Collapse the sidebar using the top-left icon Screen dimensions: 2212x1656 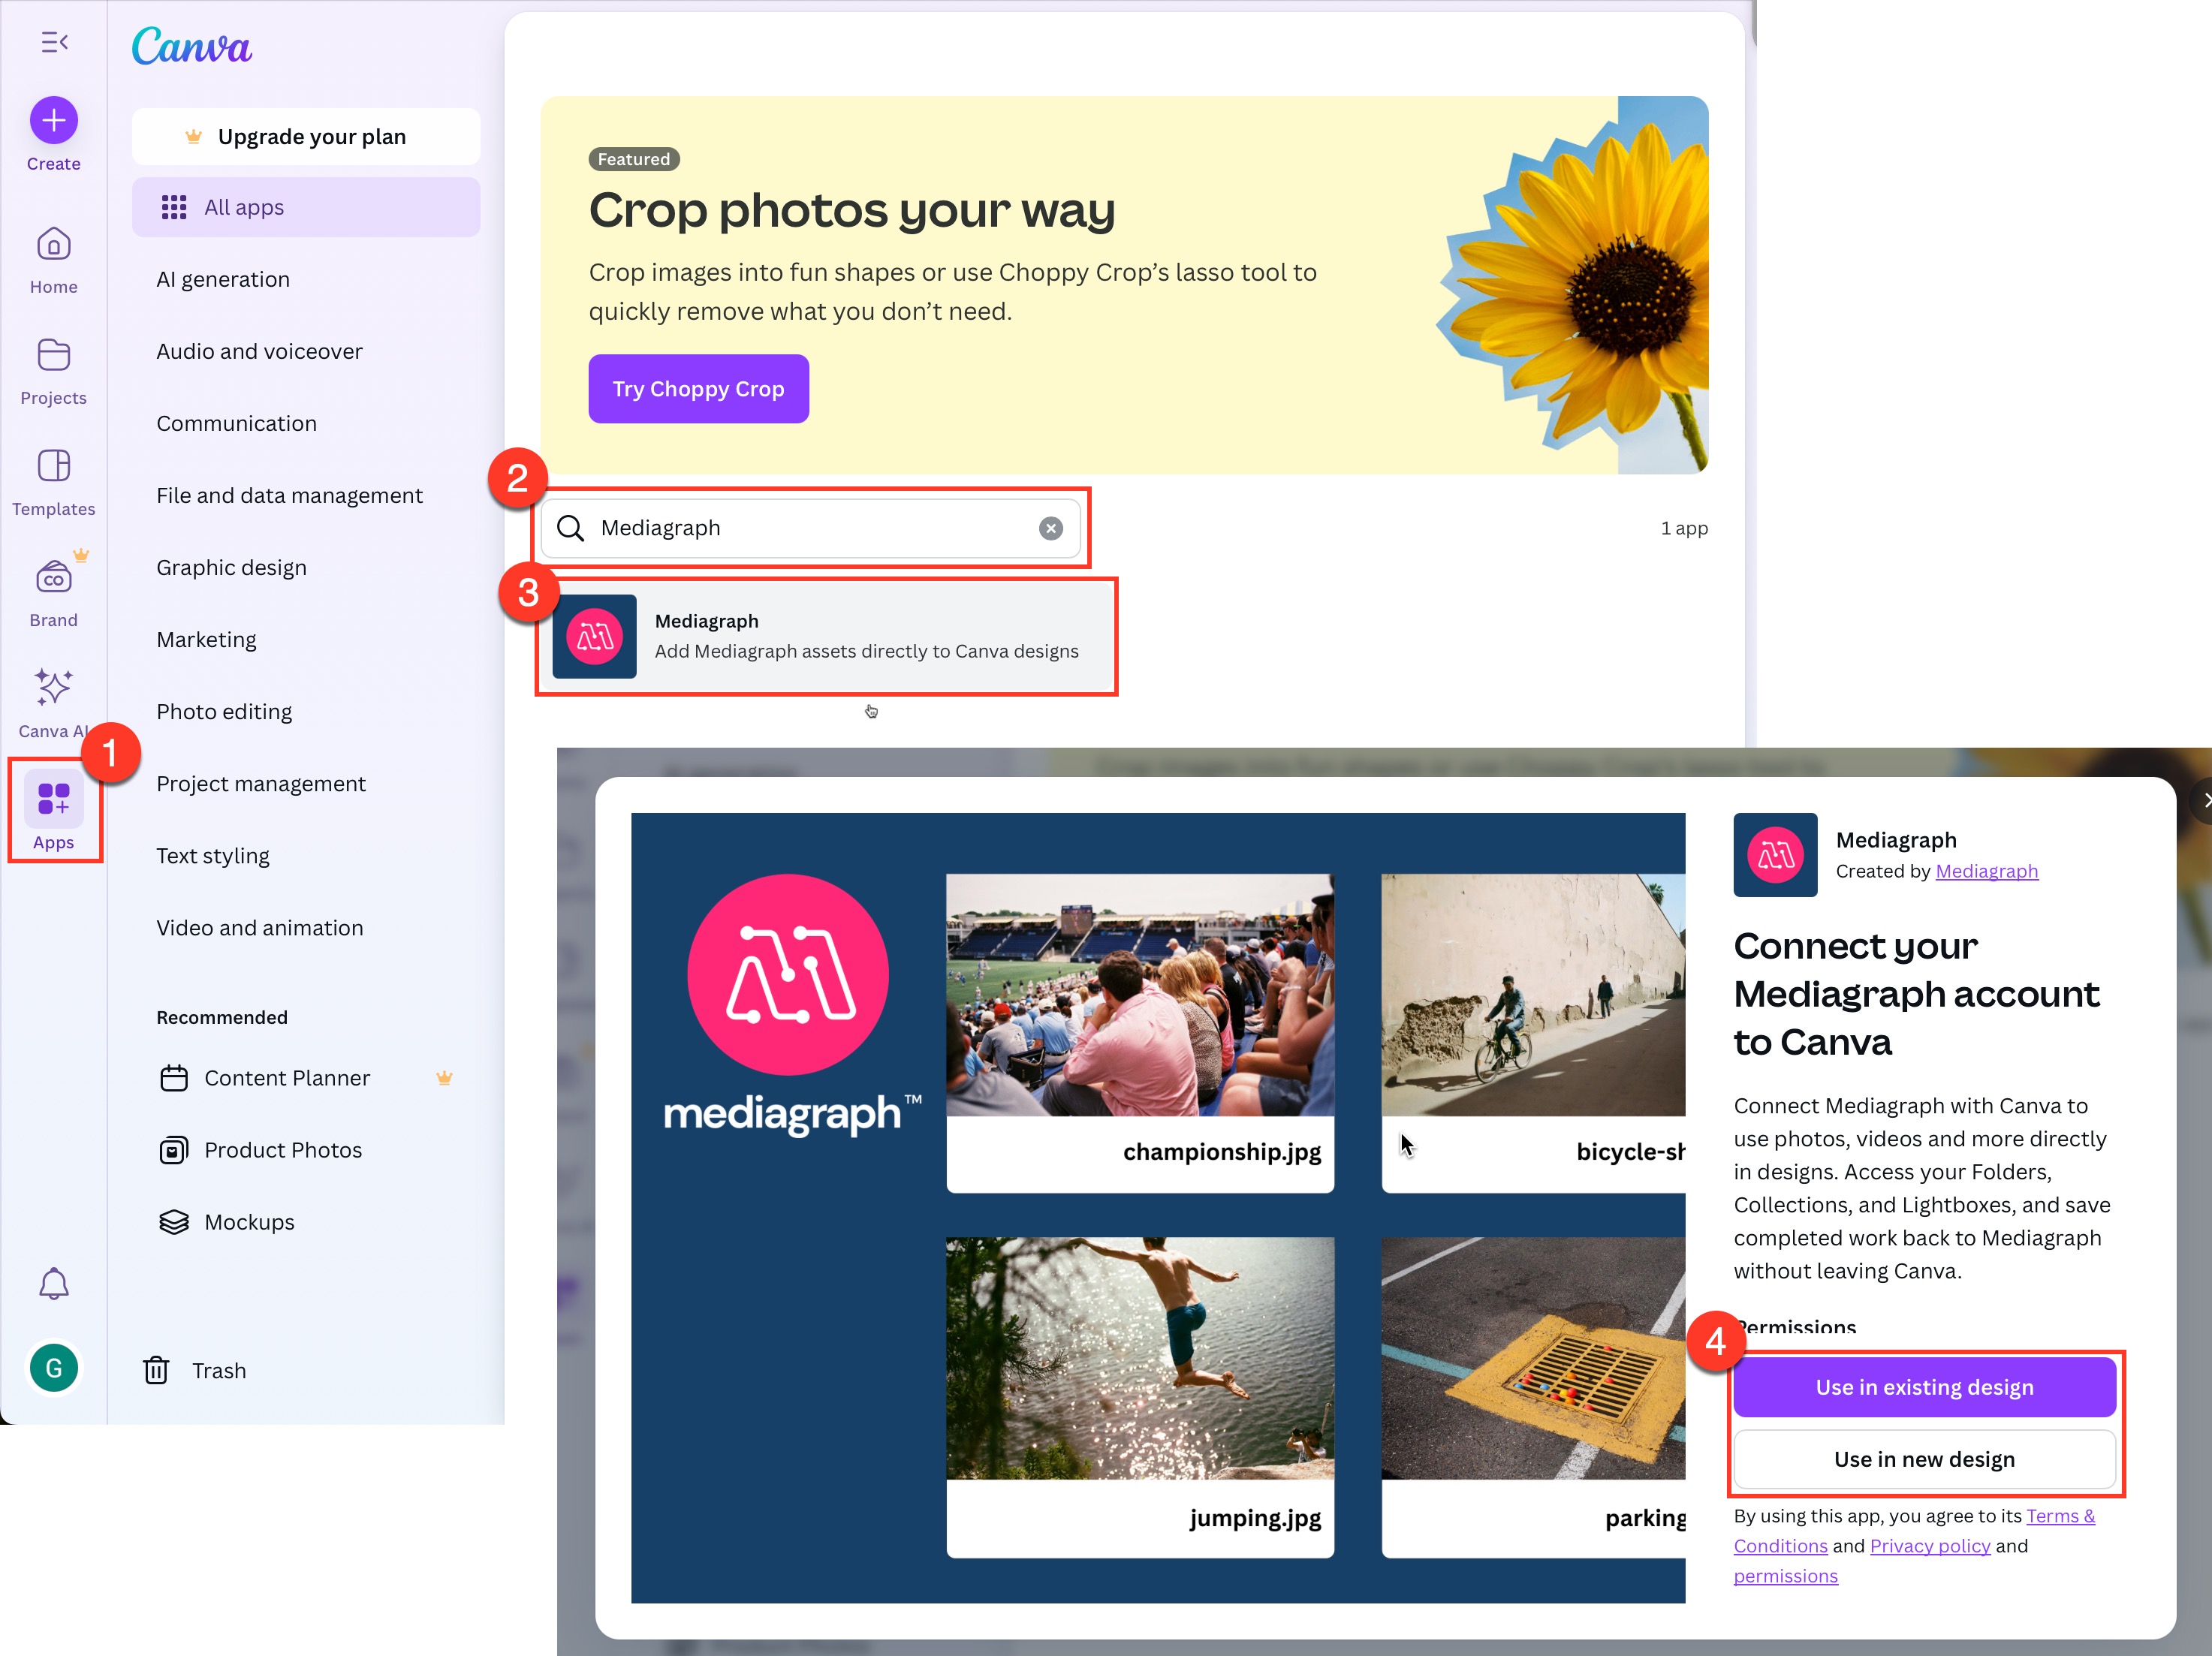[x=55, y=42]
